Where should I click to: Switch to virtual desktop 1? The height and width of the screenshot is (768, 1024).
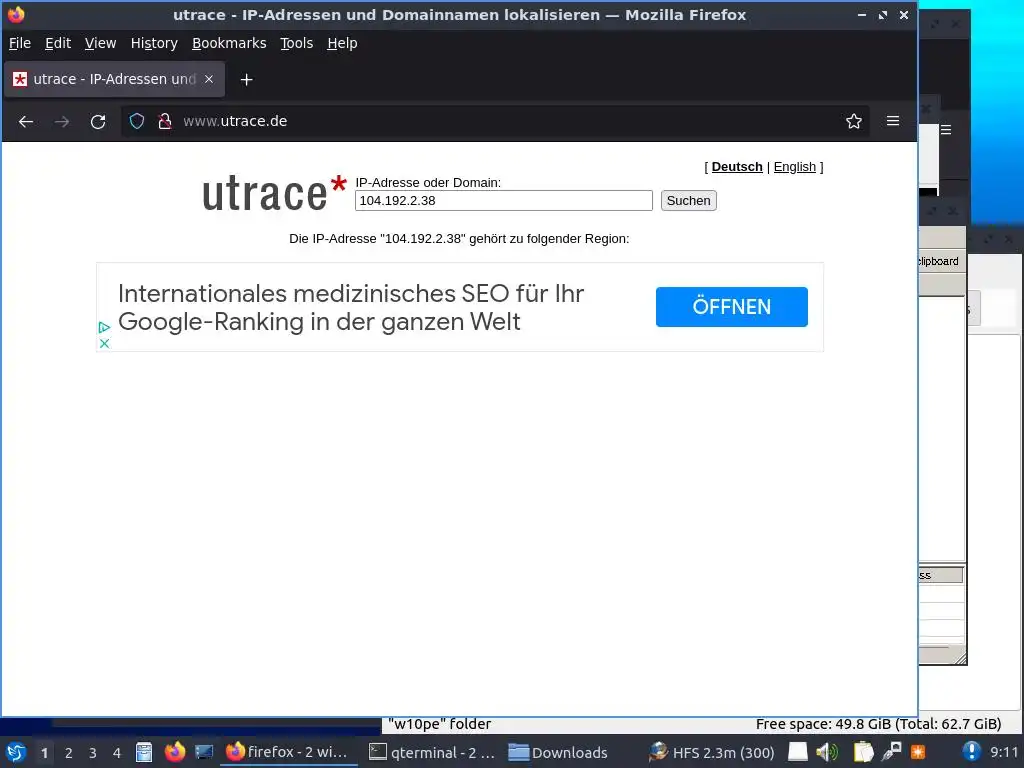coord(44,753)
